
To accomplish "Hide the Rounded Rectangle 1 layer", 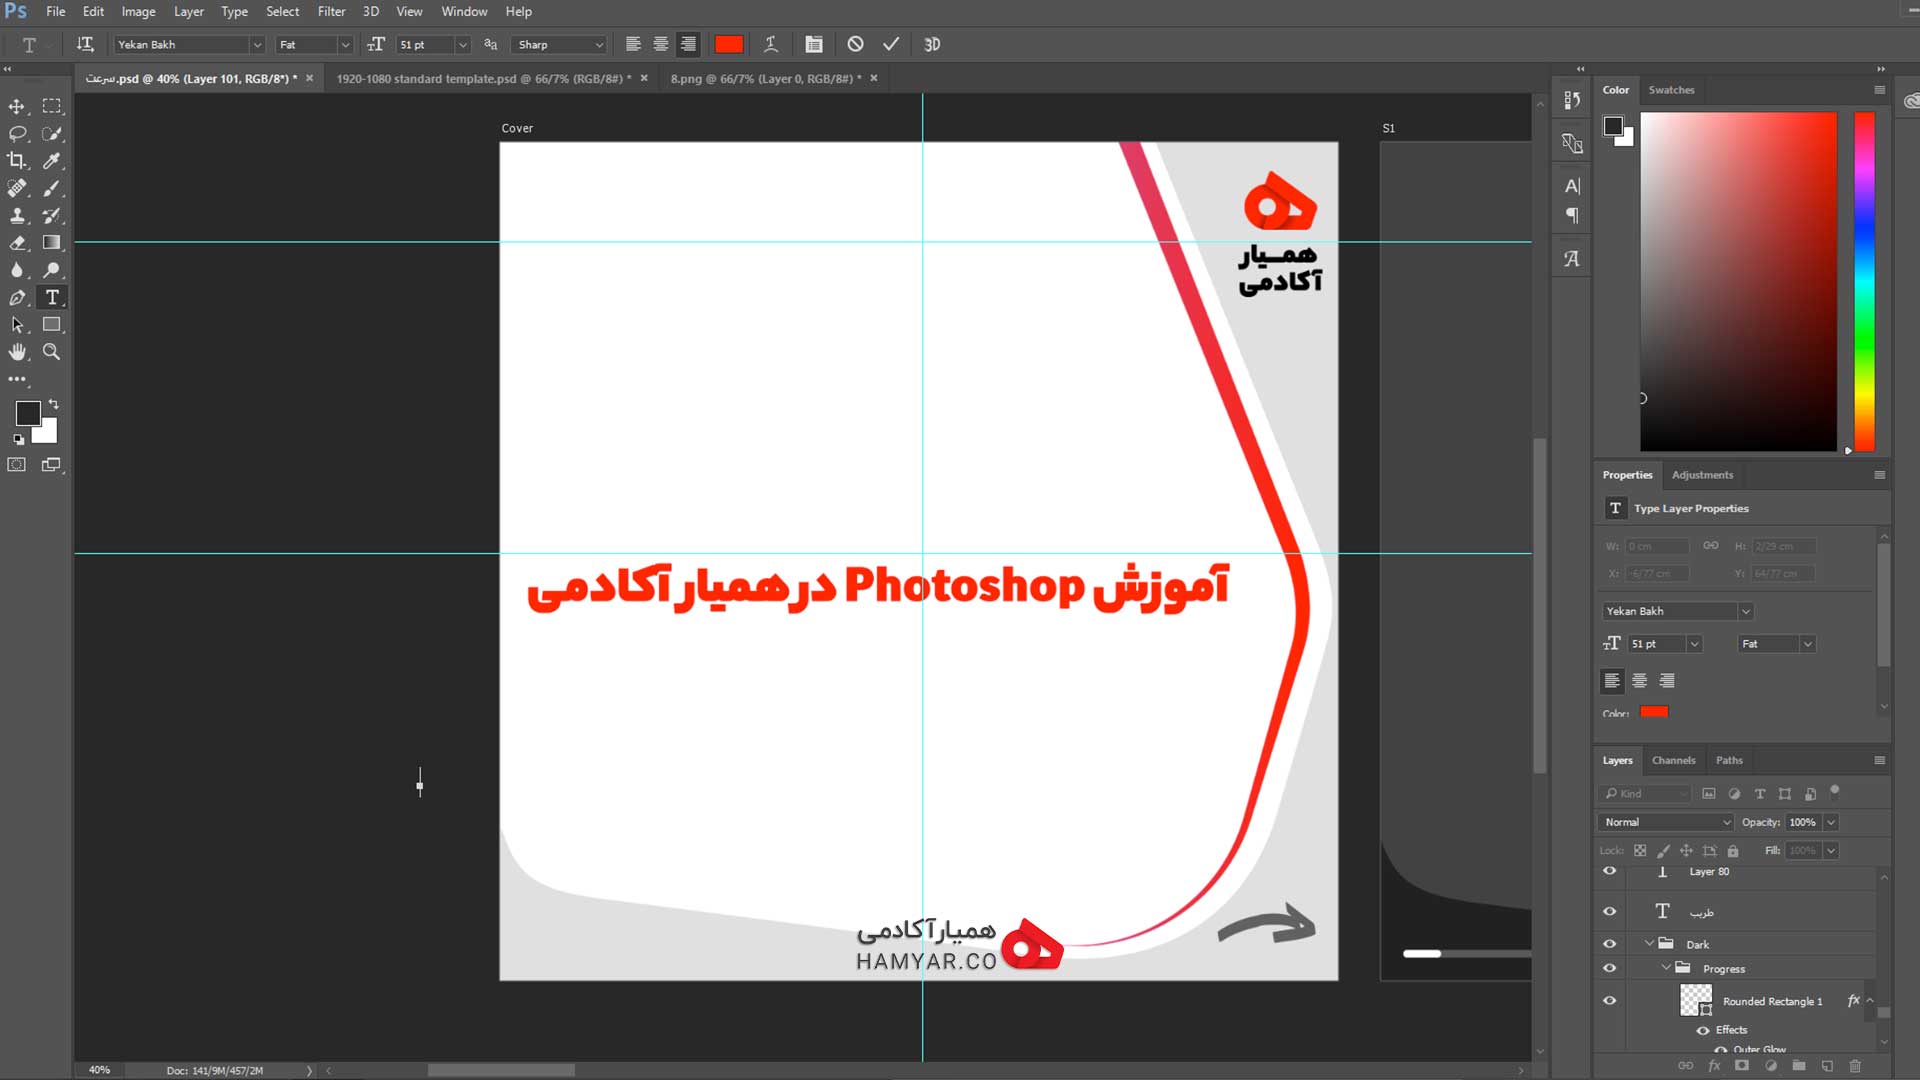I will pyautogui.click(x=1609, y=1000).
